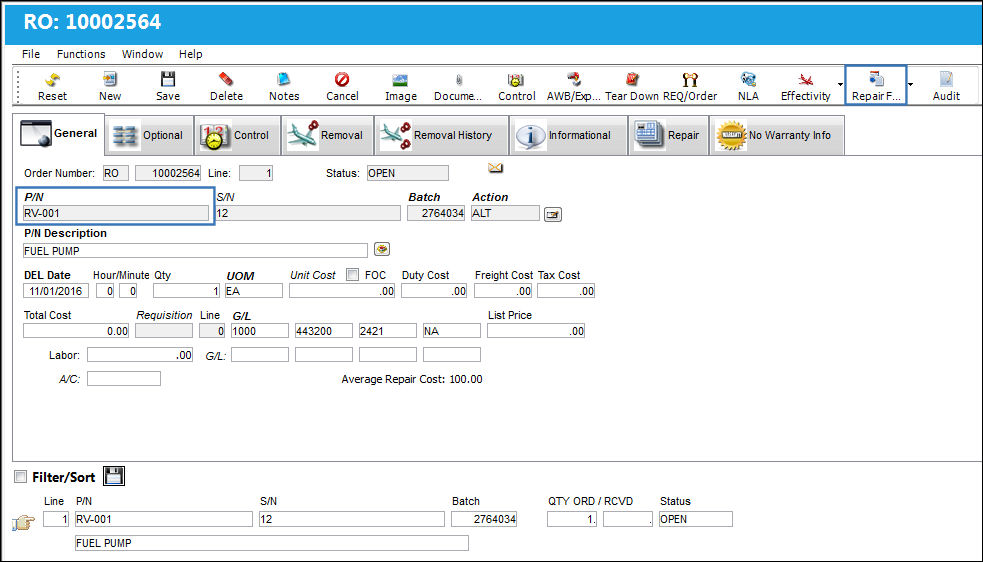Click the icon beside P/N Description field
983x562 pixels.
click(x=382, y=249)
